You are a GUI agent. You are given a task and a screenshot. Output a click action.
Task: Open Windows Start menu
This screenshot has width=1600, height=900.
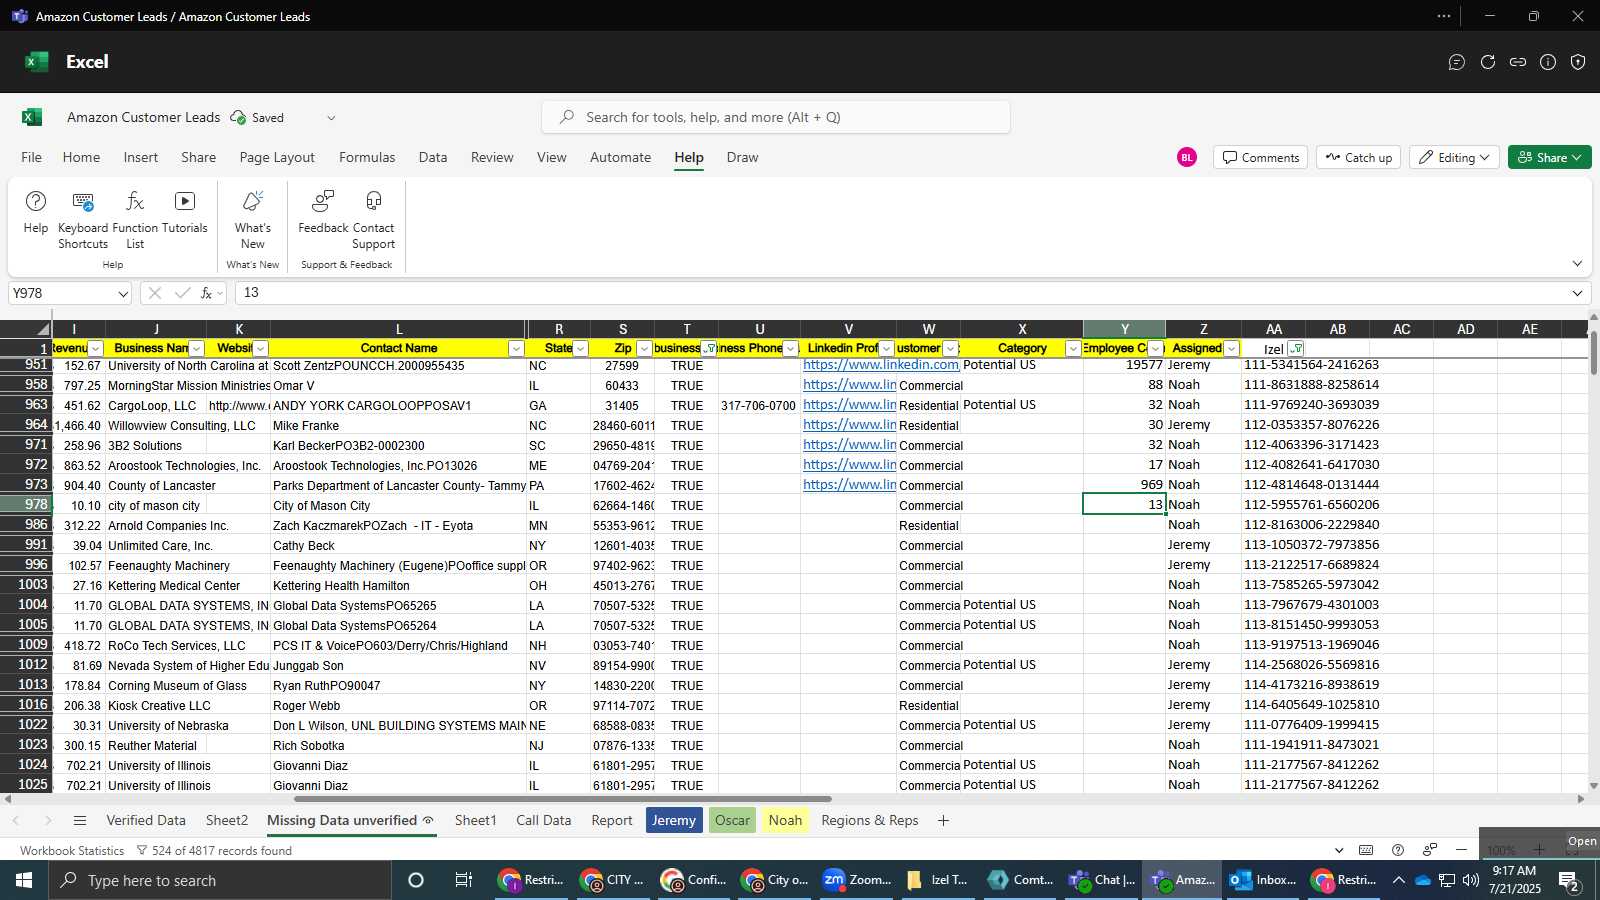pyautogui.click(x=24, y=880)
